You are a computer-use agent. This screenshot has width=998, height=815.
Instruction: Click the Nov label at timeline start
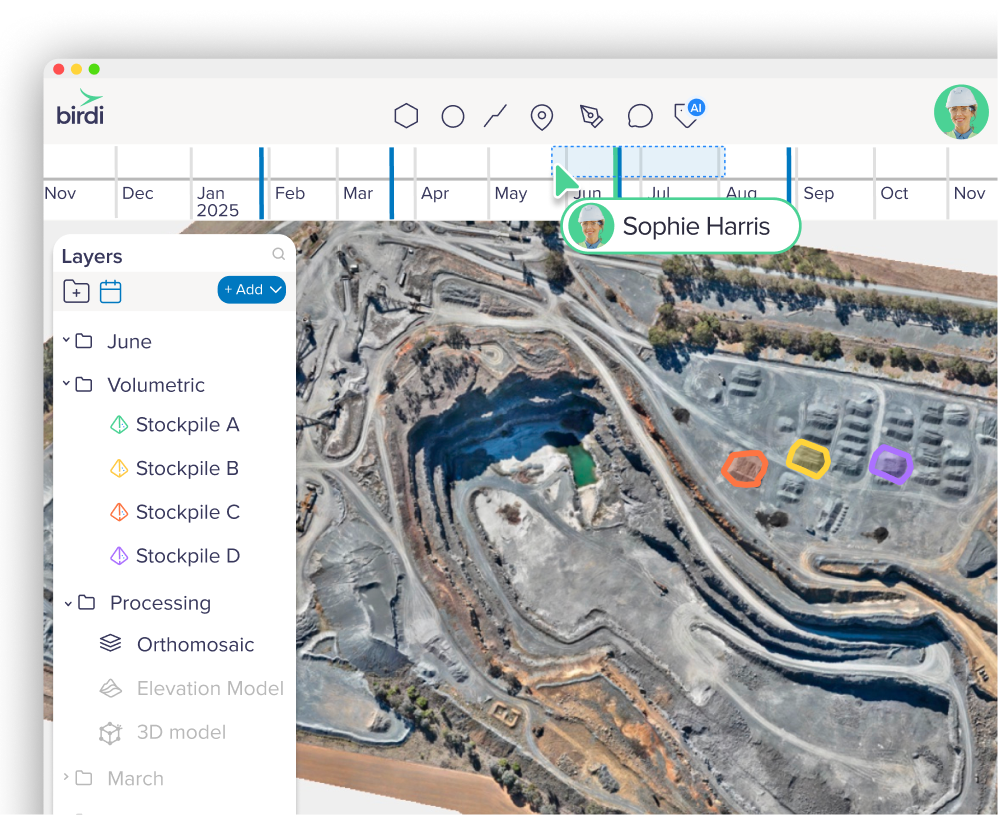pos(60,193)
